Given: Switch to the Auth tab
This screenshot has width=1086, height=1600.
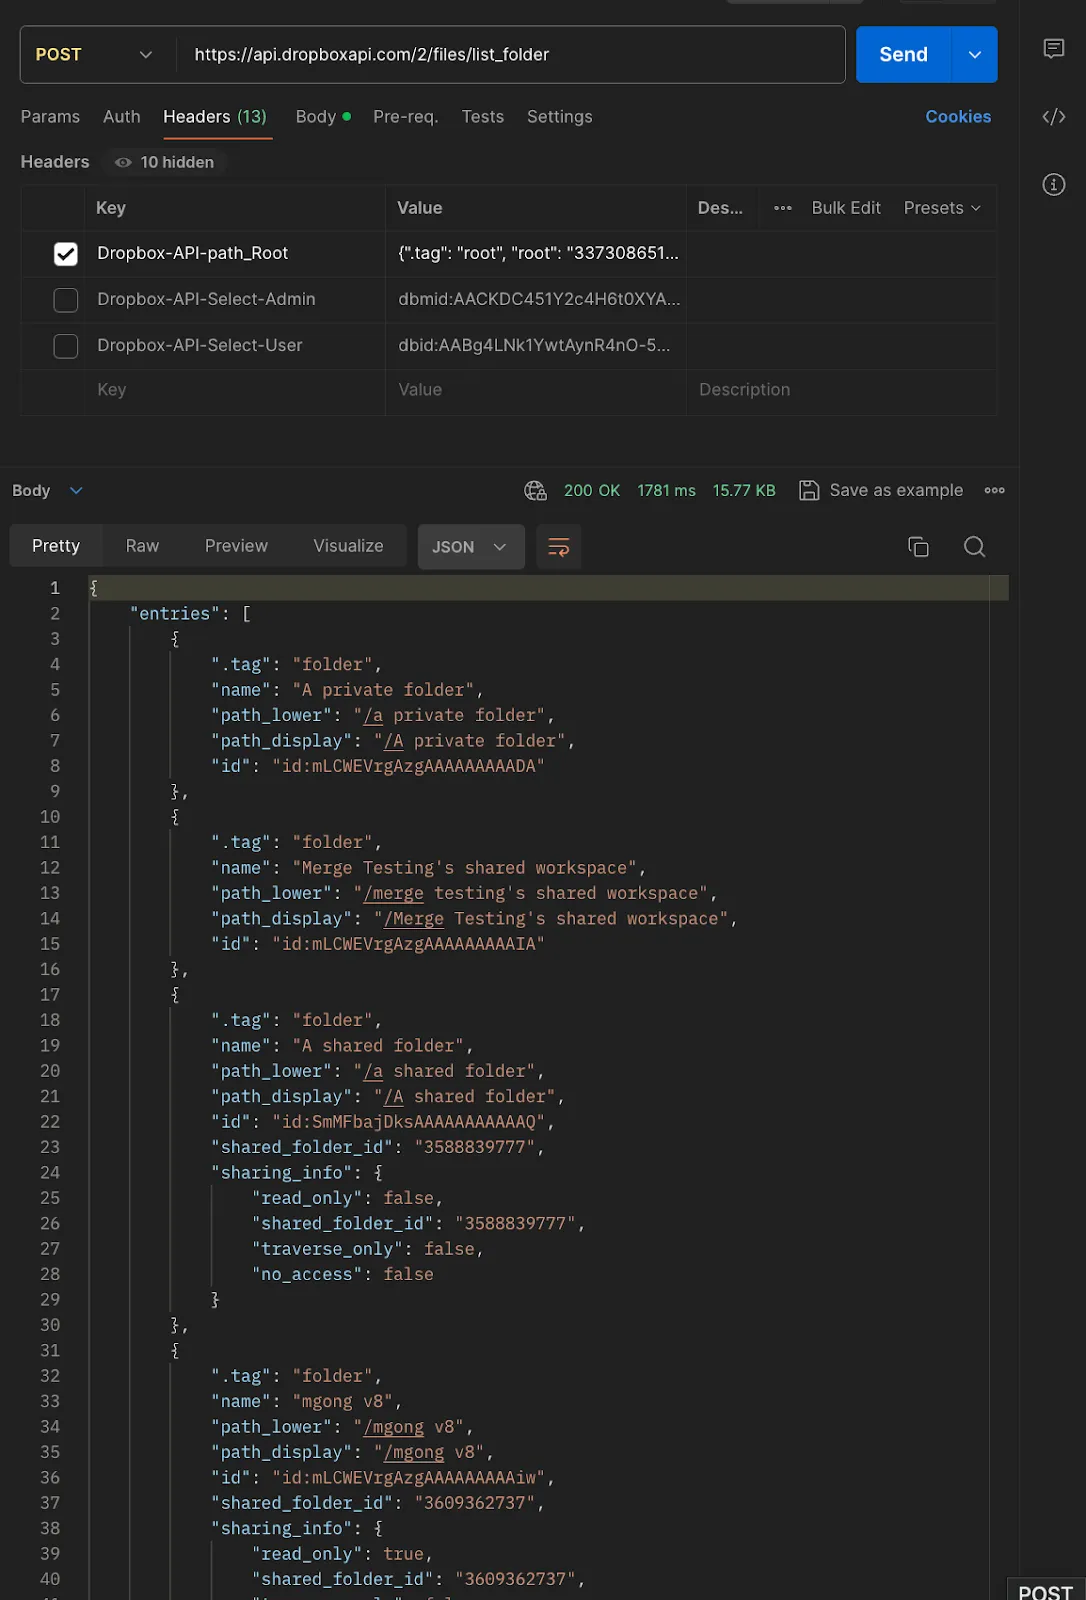Looking at the screenshot, I should tap(121, 117).
